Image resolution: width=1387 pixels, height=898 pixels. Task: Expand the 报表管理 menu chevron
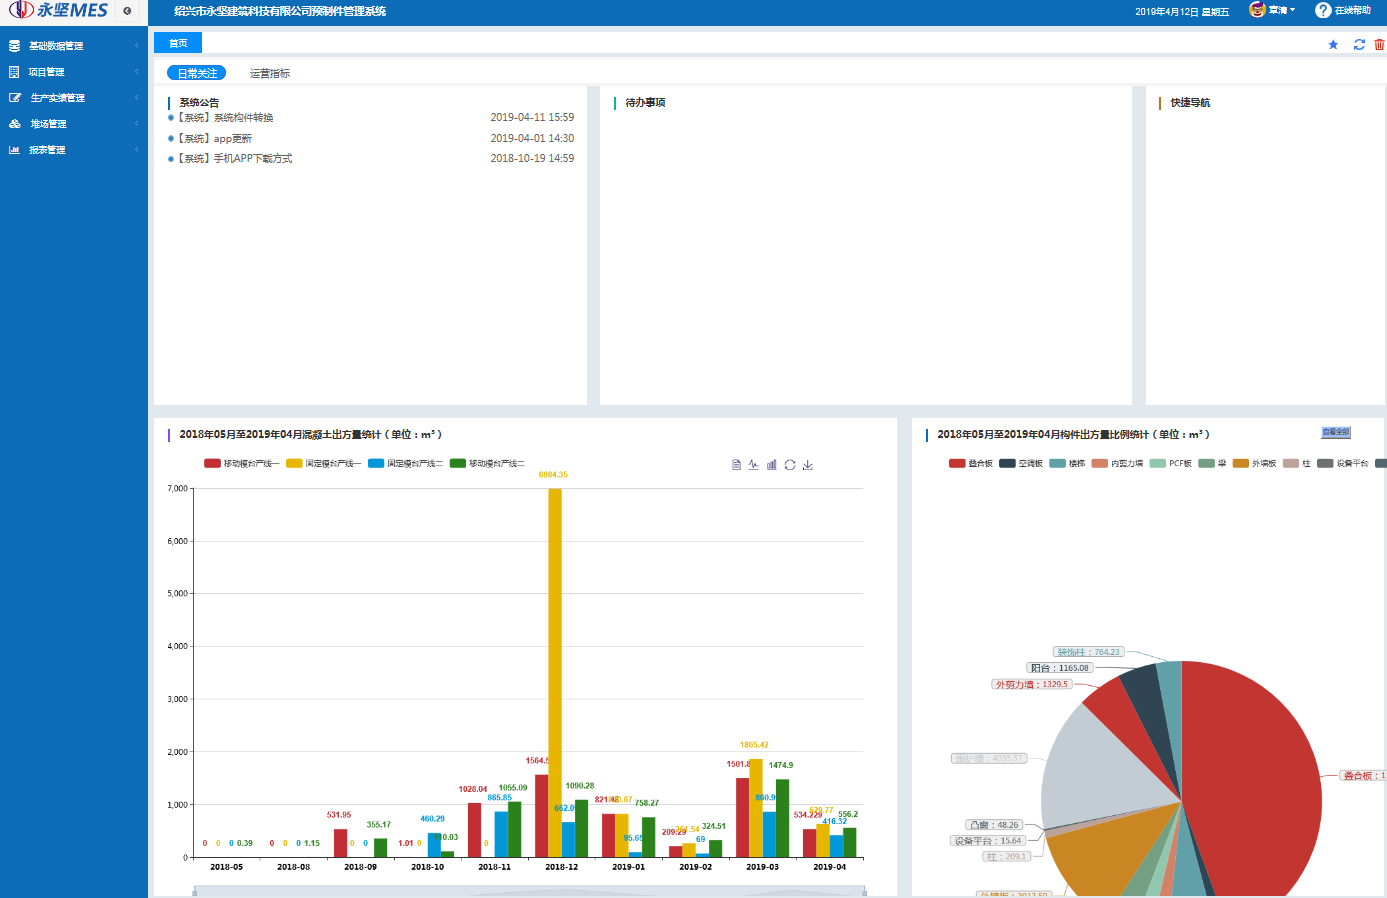(136, 150)
